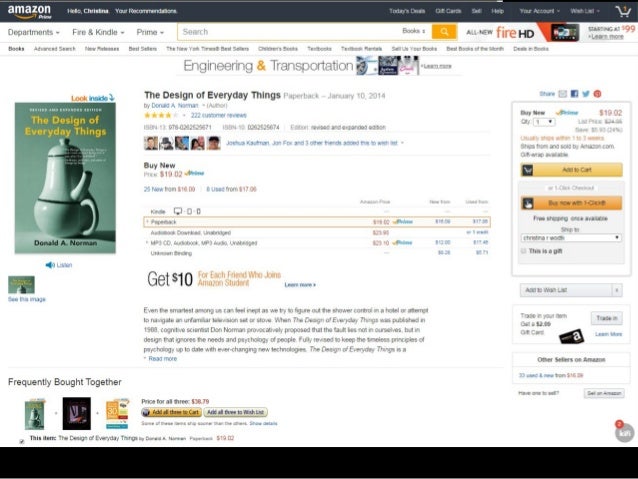Open the 25 New from $16.09 link
The image size is (638, 479).
coord(169,189)
